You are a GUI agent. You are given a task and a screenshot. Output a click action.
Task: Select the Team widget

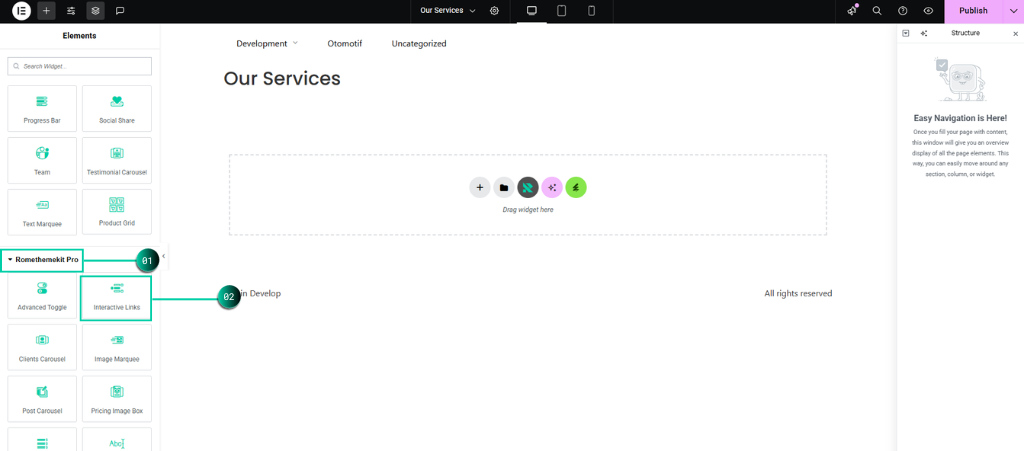42,160
